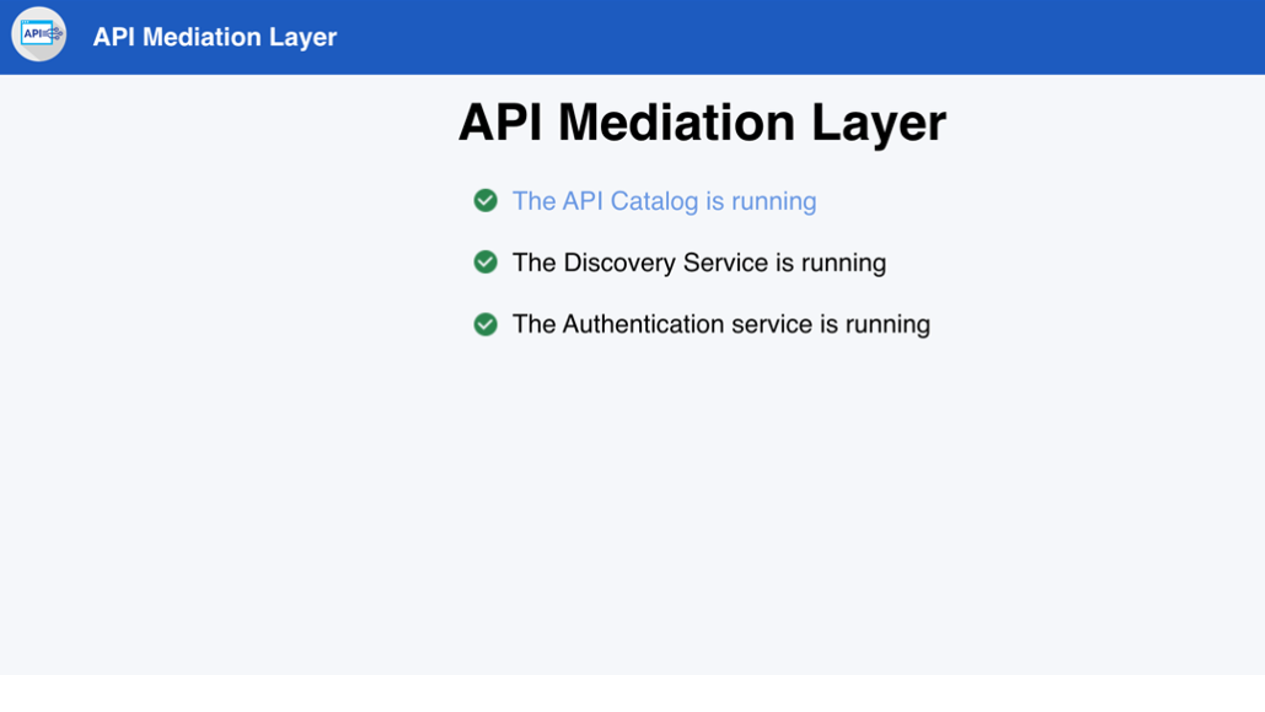
Task: Click the large API Mediation Layer page heading
Action: click(701, 121)
